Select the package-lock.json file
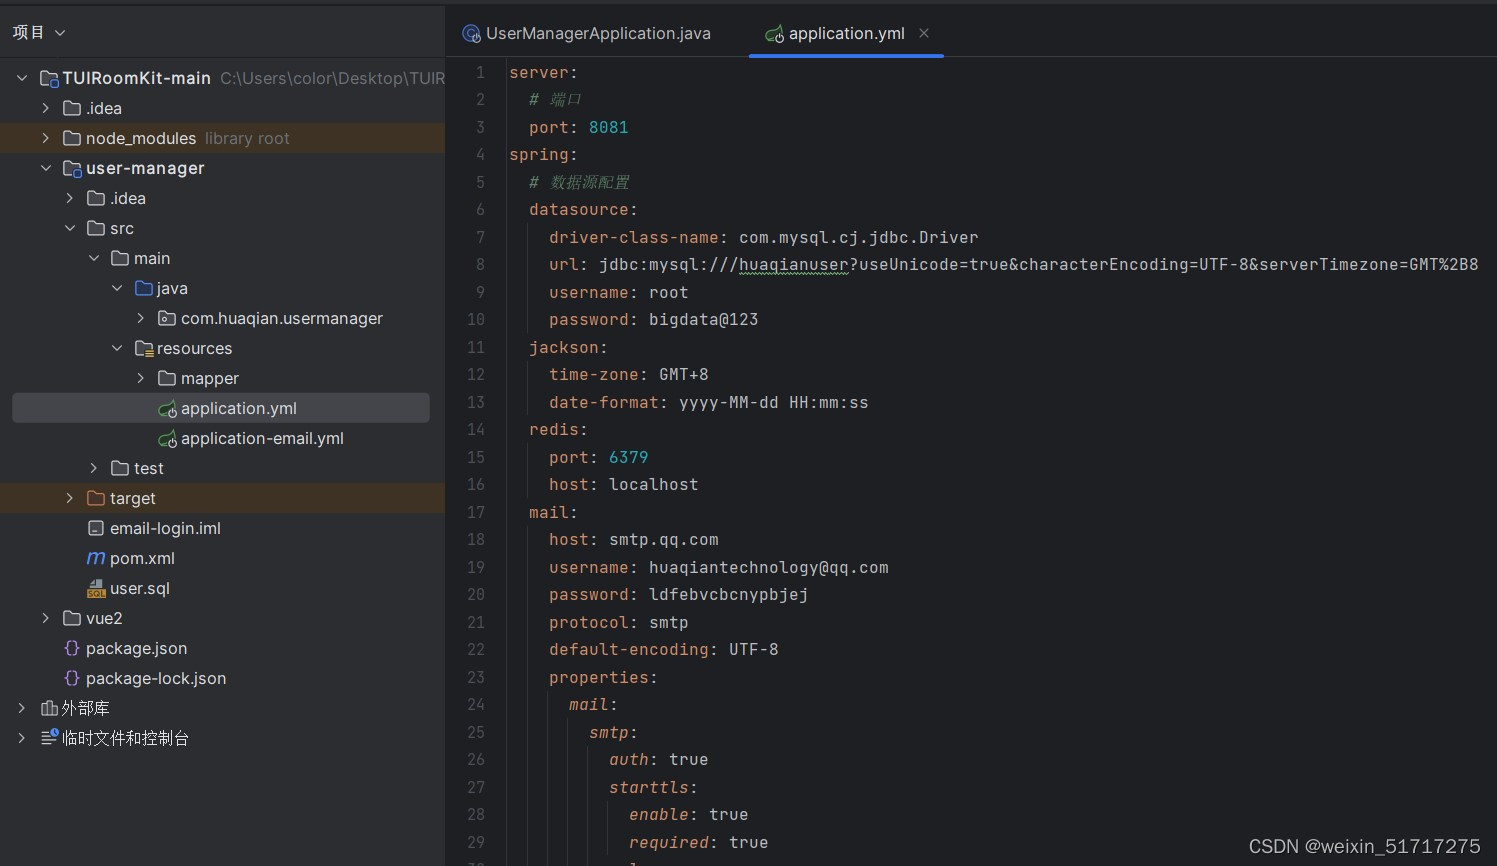1497x866 pixels. [156, 678]
